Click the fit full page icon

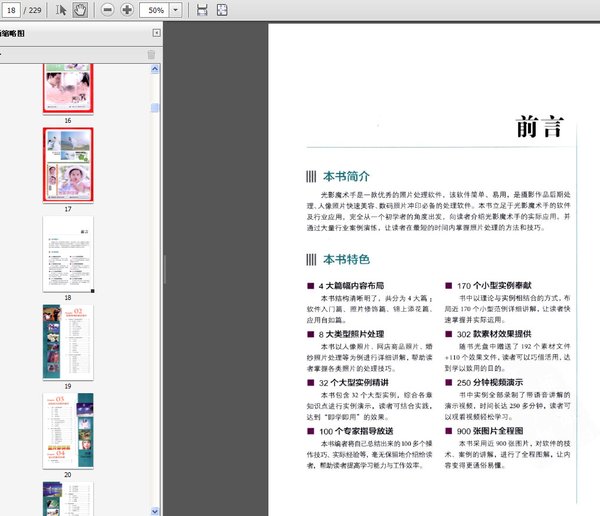(x=222, y=10)
